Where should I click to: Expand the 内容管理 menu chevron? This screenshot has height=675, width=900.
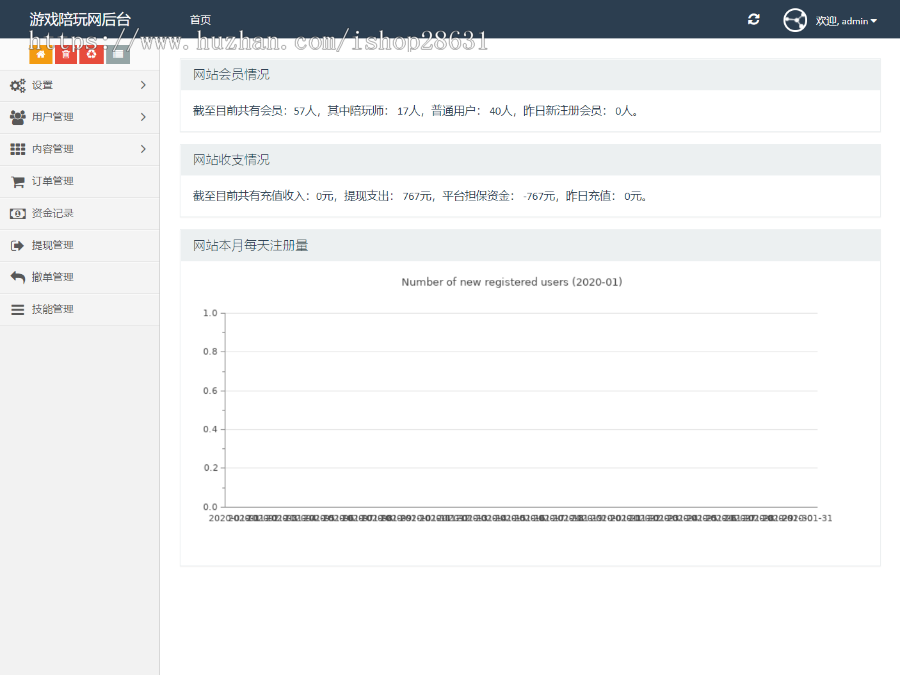pyautogui.click(x=145, y=149)
